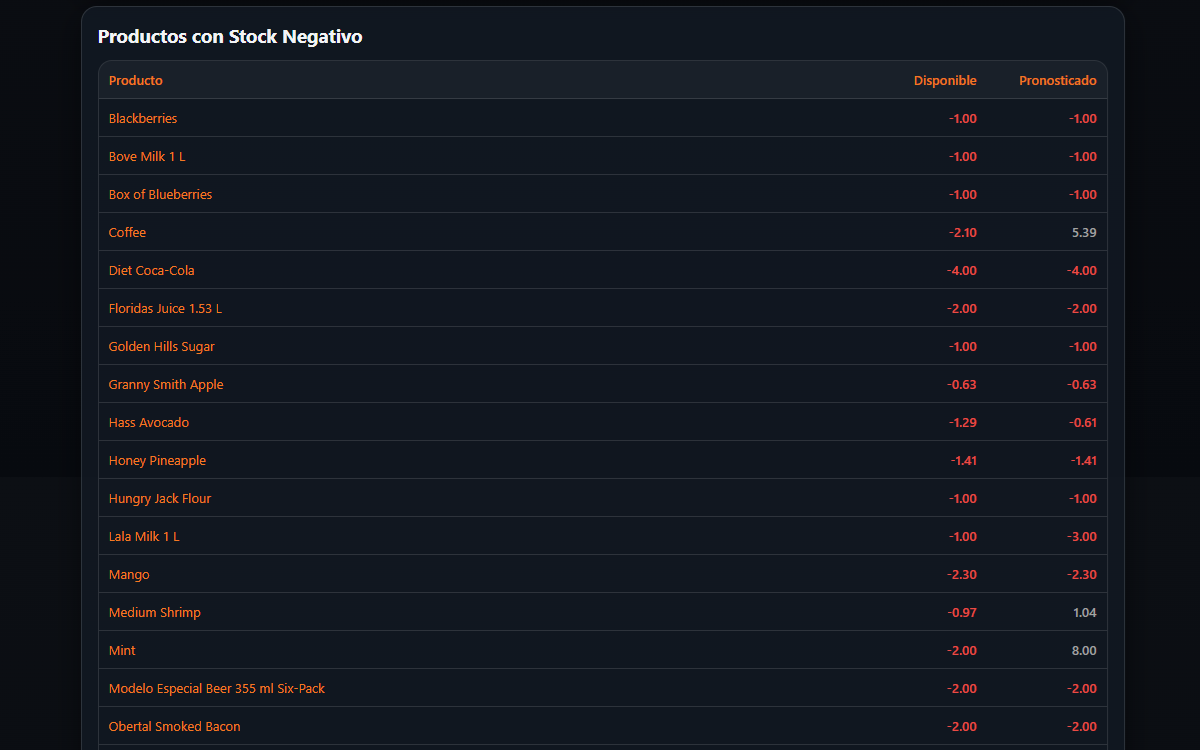Open the Hass Avocado product
The height and width of the screenshot is (750, 1200).
click(148, 422)
